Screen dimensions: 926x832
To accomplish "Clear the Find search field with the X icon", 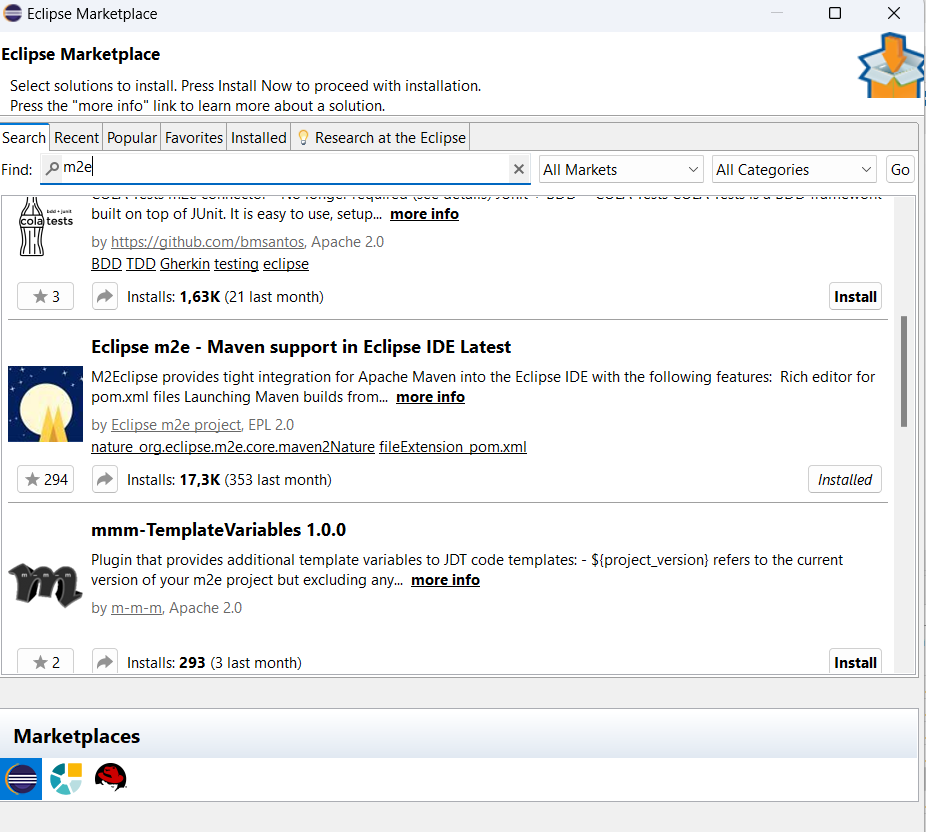I will (x=519, y=169).
